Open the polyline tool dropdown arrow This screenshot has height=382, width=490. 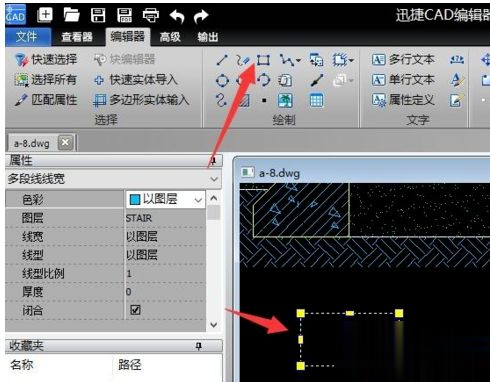298,61
